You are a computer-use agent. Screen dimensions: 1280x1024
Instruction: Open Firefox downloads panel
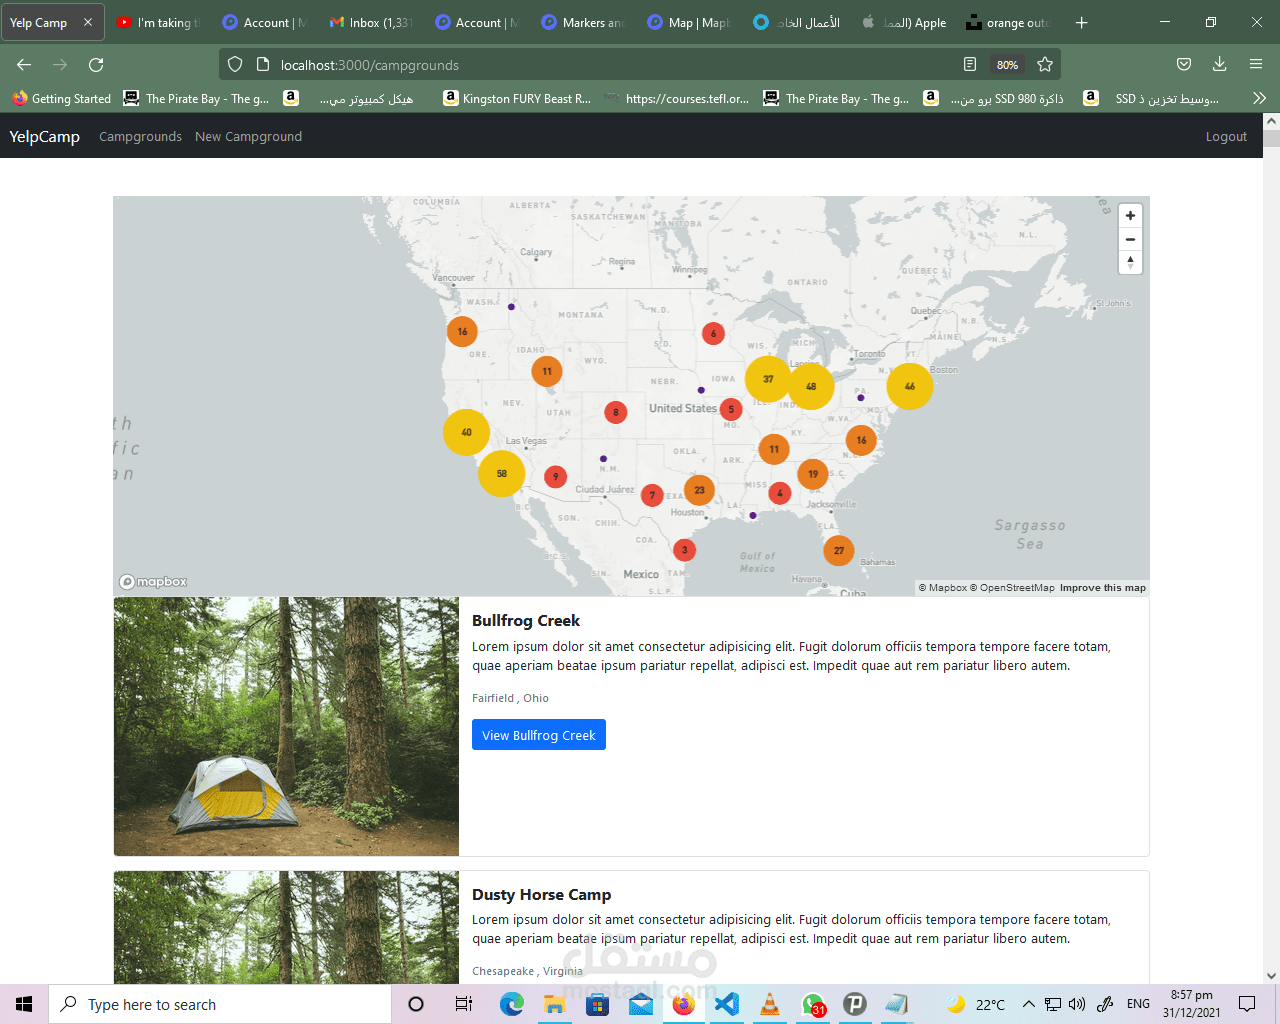pos(1219,65)
